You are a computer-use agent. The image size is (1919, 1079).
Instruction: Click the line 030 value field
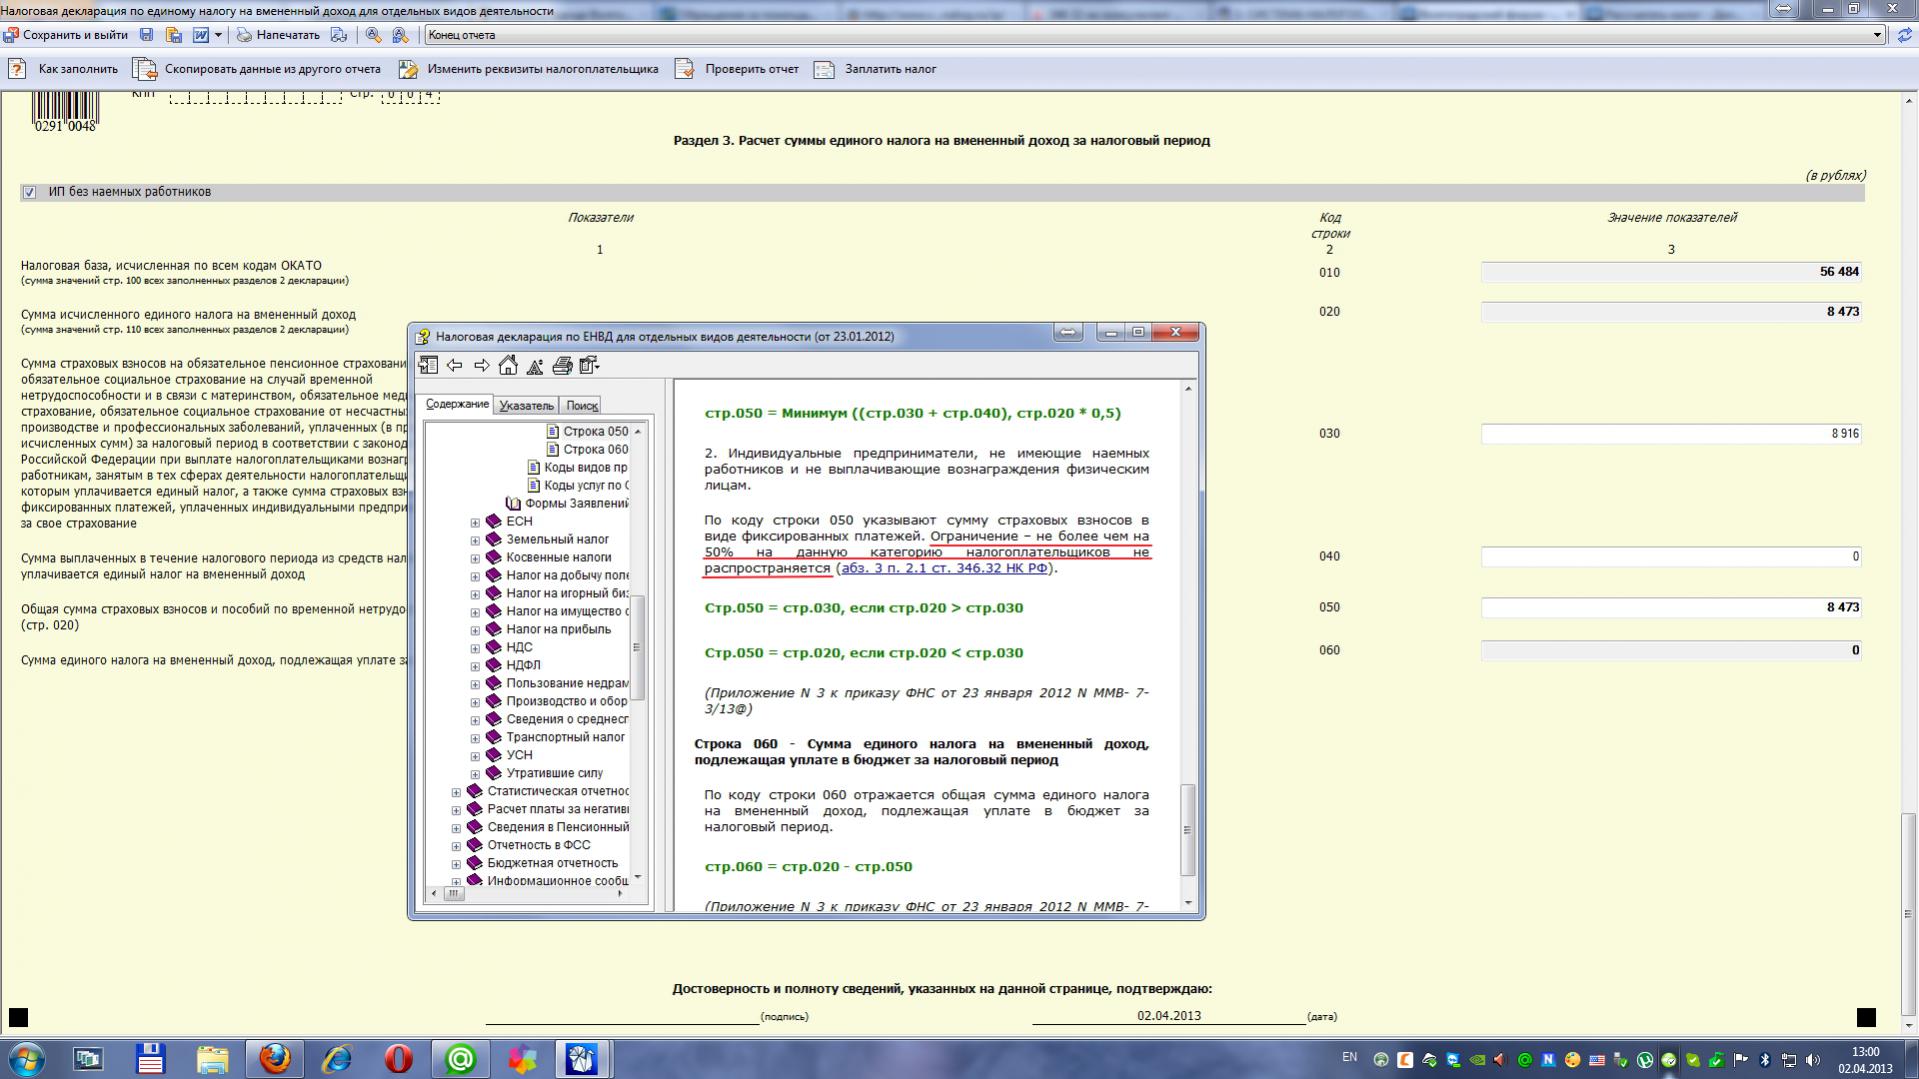click(1670, 434)
